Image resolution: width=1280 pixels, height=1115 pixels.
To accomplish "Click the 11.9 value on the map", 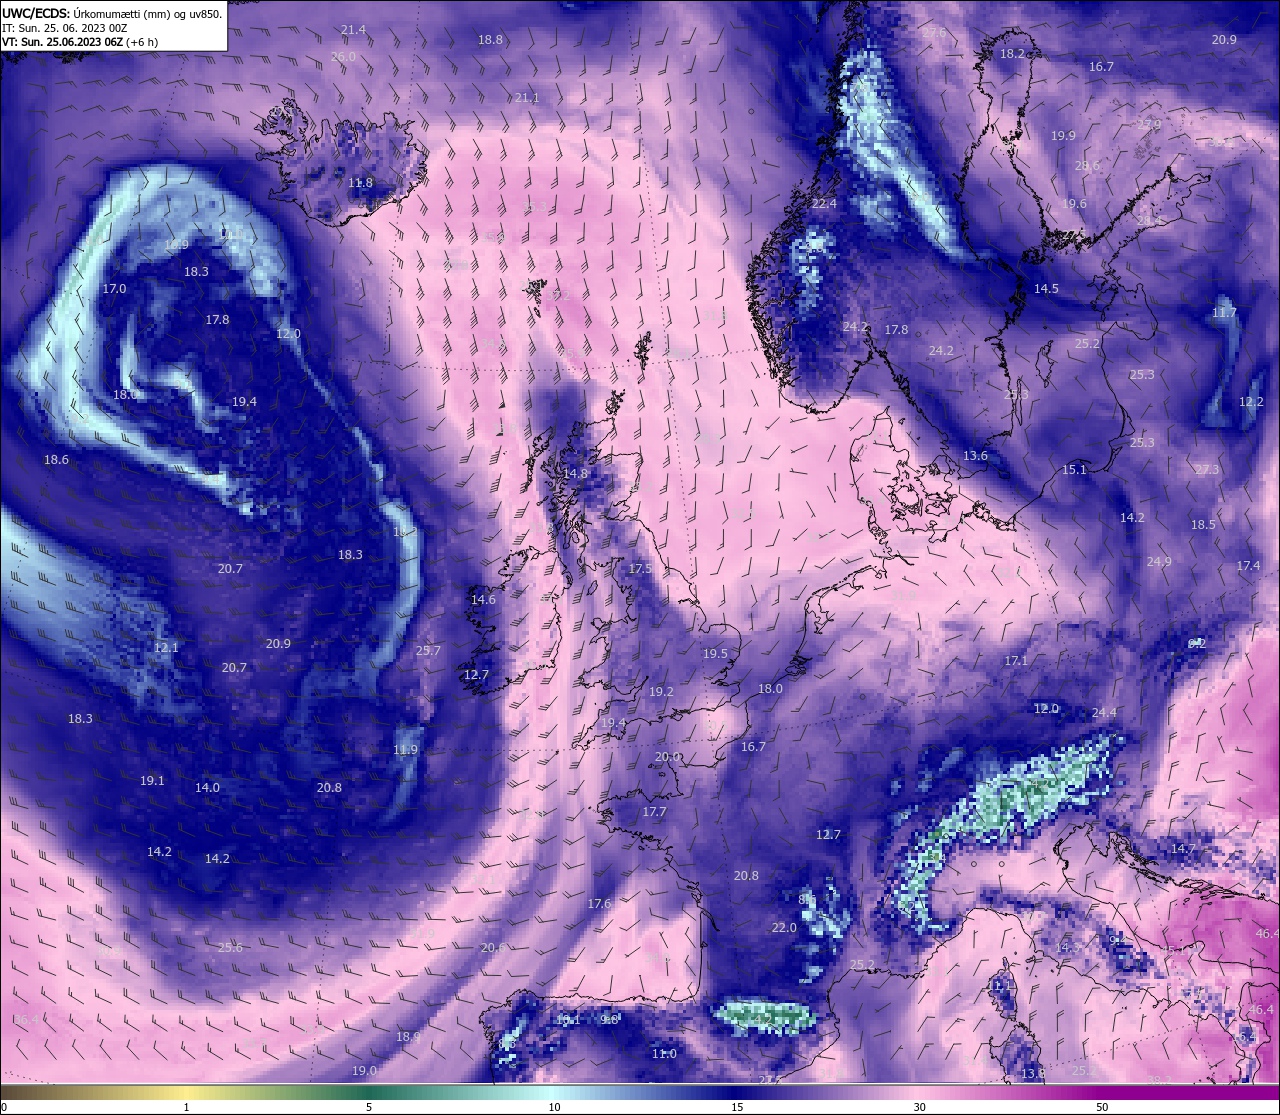I will click(405, 749).
